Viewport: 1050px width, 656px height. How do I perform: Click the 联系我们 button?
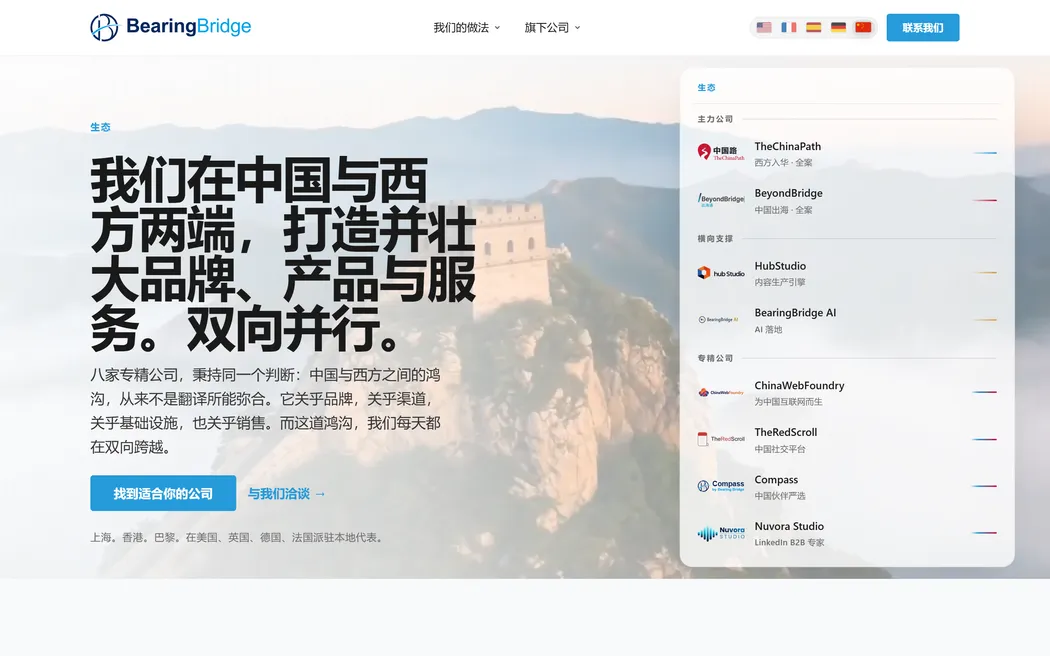[x=923, y=27]
